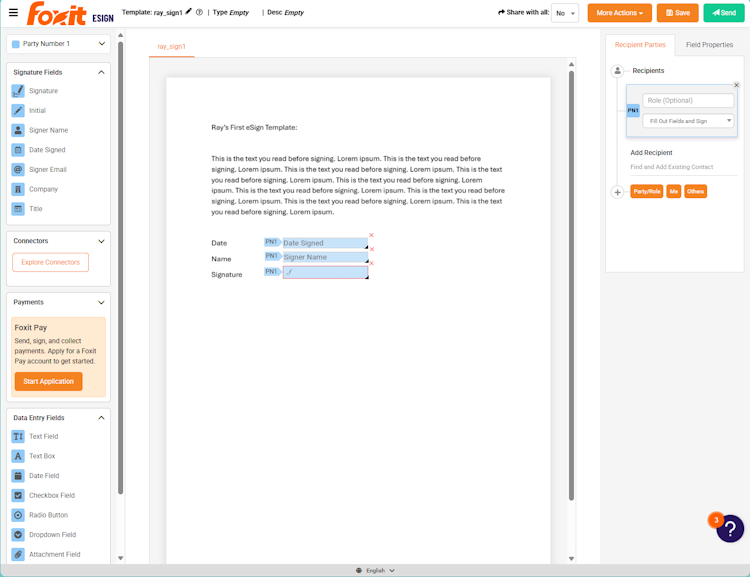Select the Text Box icon

tap(18, 456)
